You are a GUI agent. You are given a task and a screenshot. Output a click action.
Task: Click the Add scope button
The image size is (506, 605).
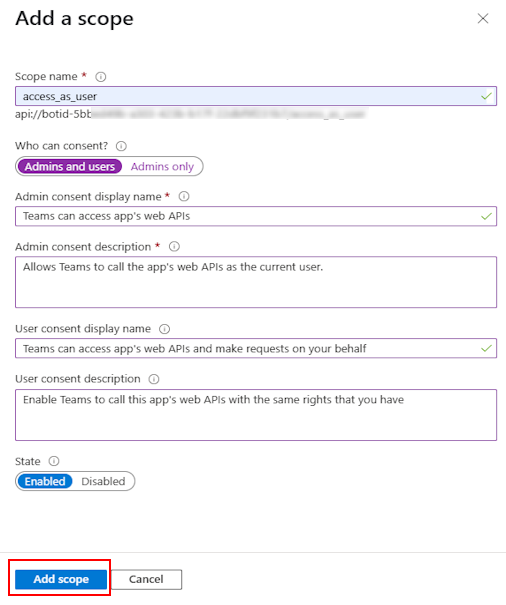(x=61, y=579)
